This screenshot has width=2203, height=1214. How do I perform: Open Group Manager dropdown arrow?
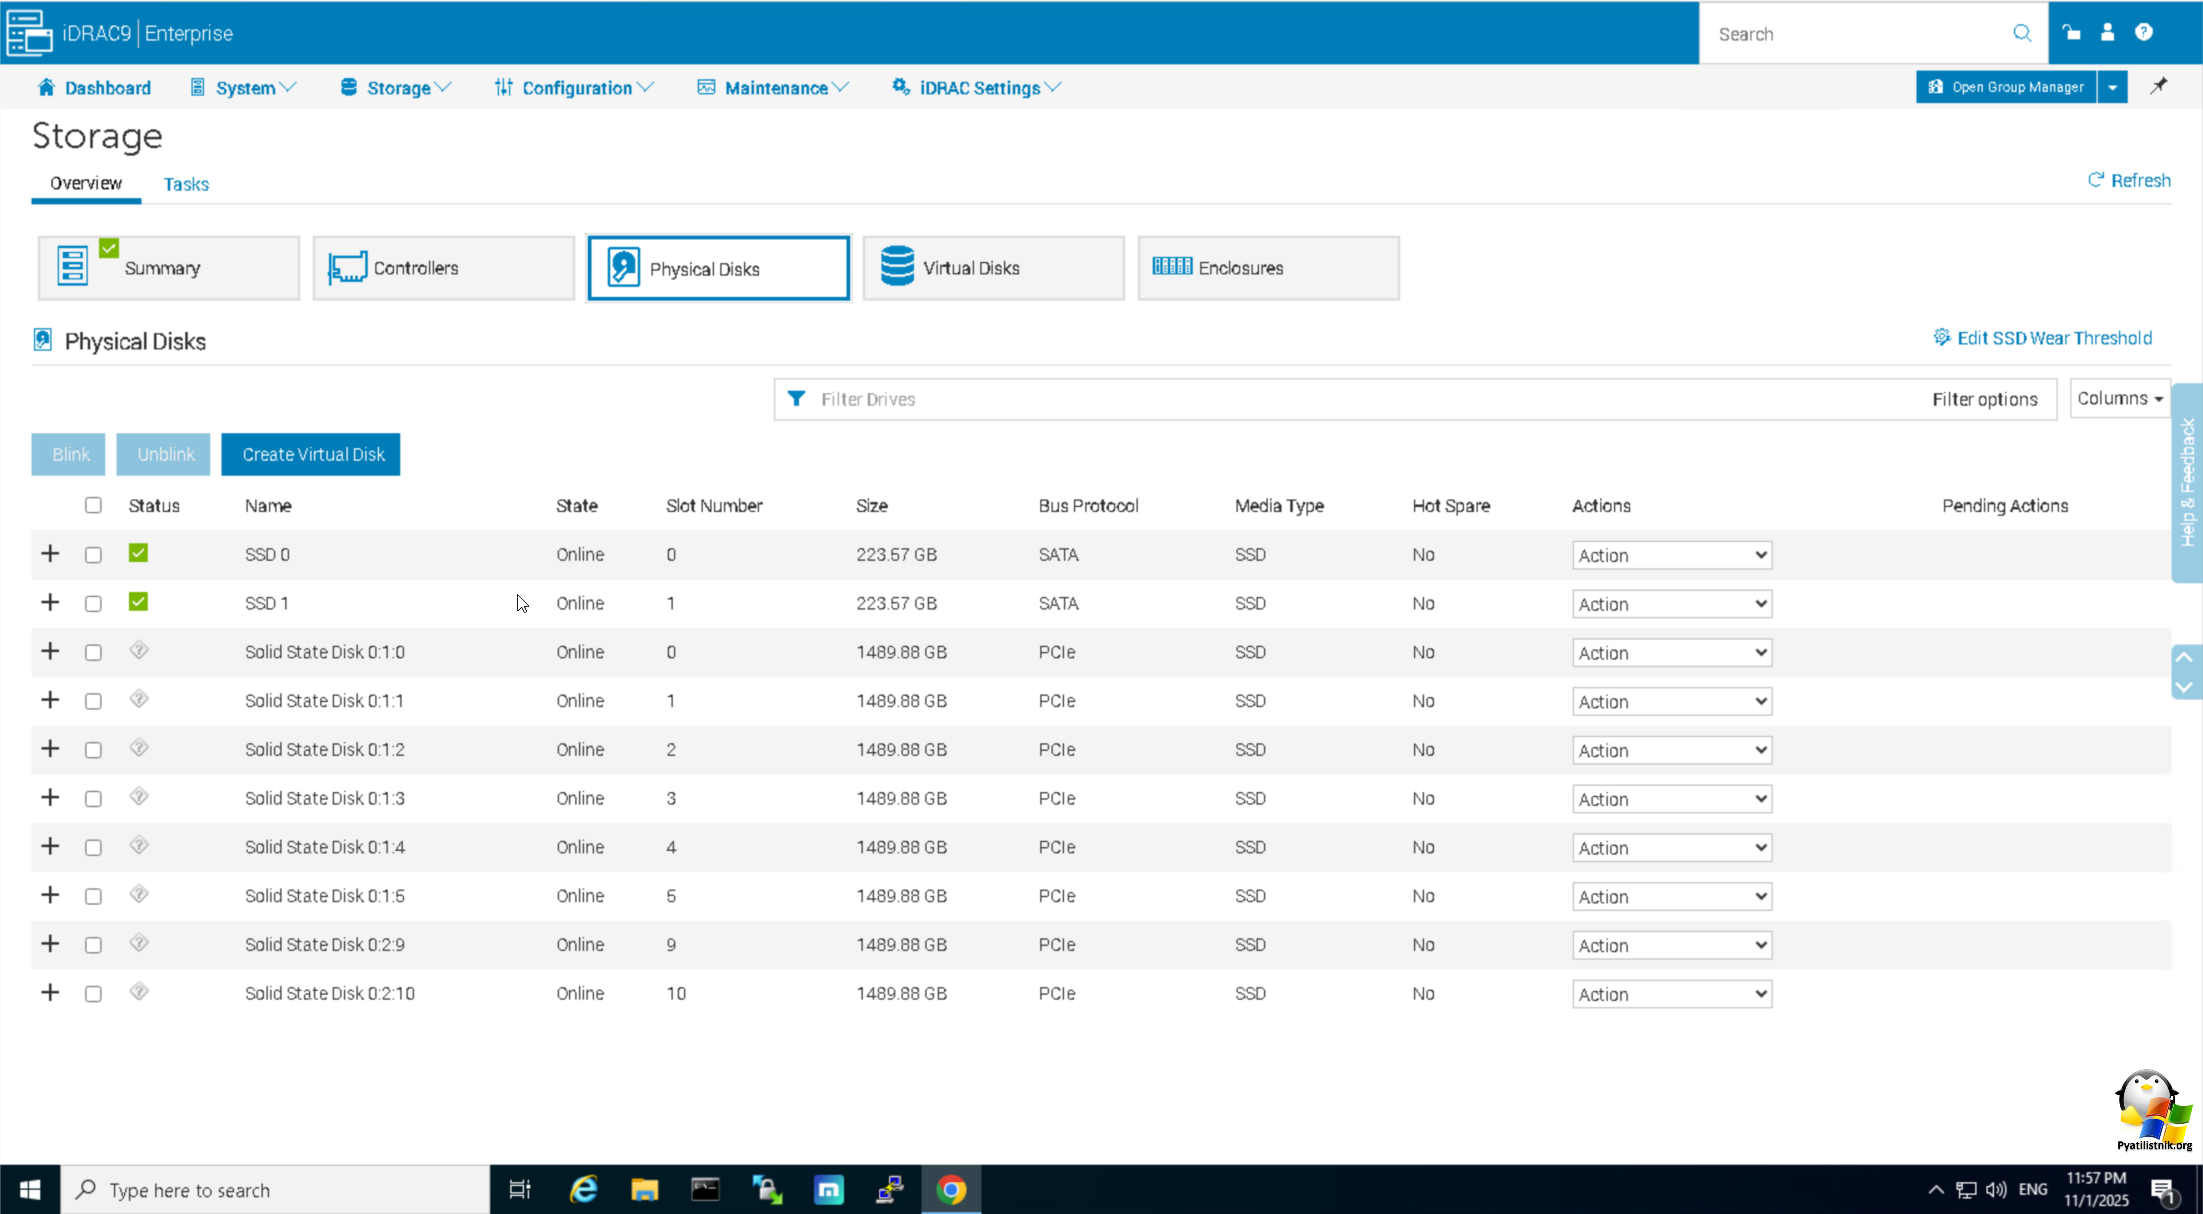(x=2112, y=87)
